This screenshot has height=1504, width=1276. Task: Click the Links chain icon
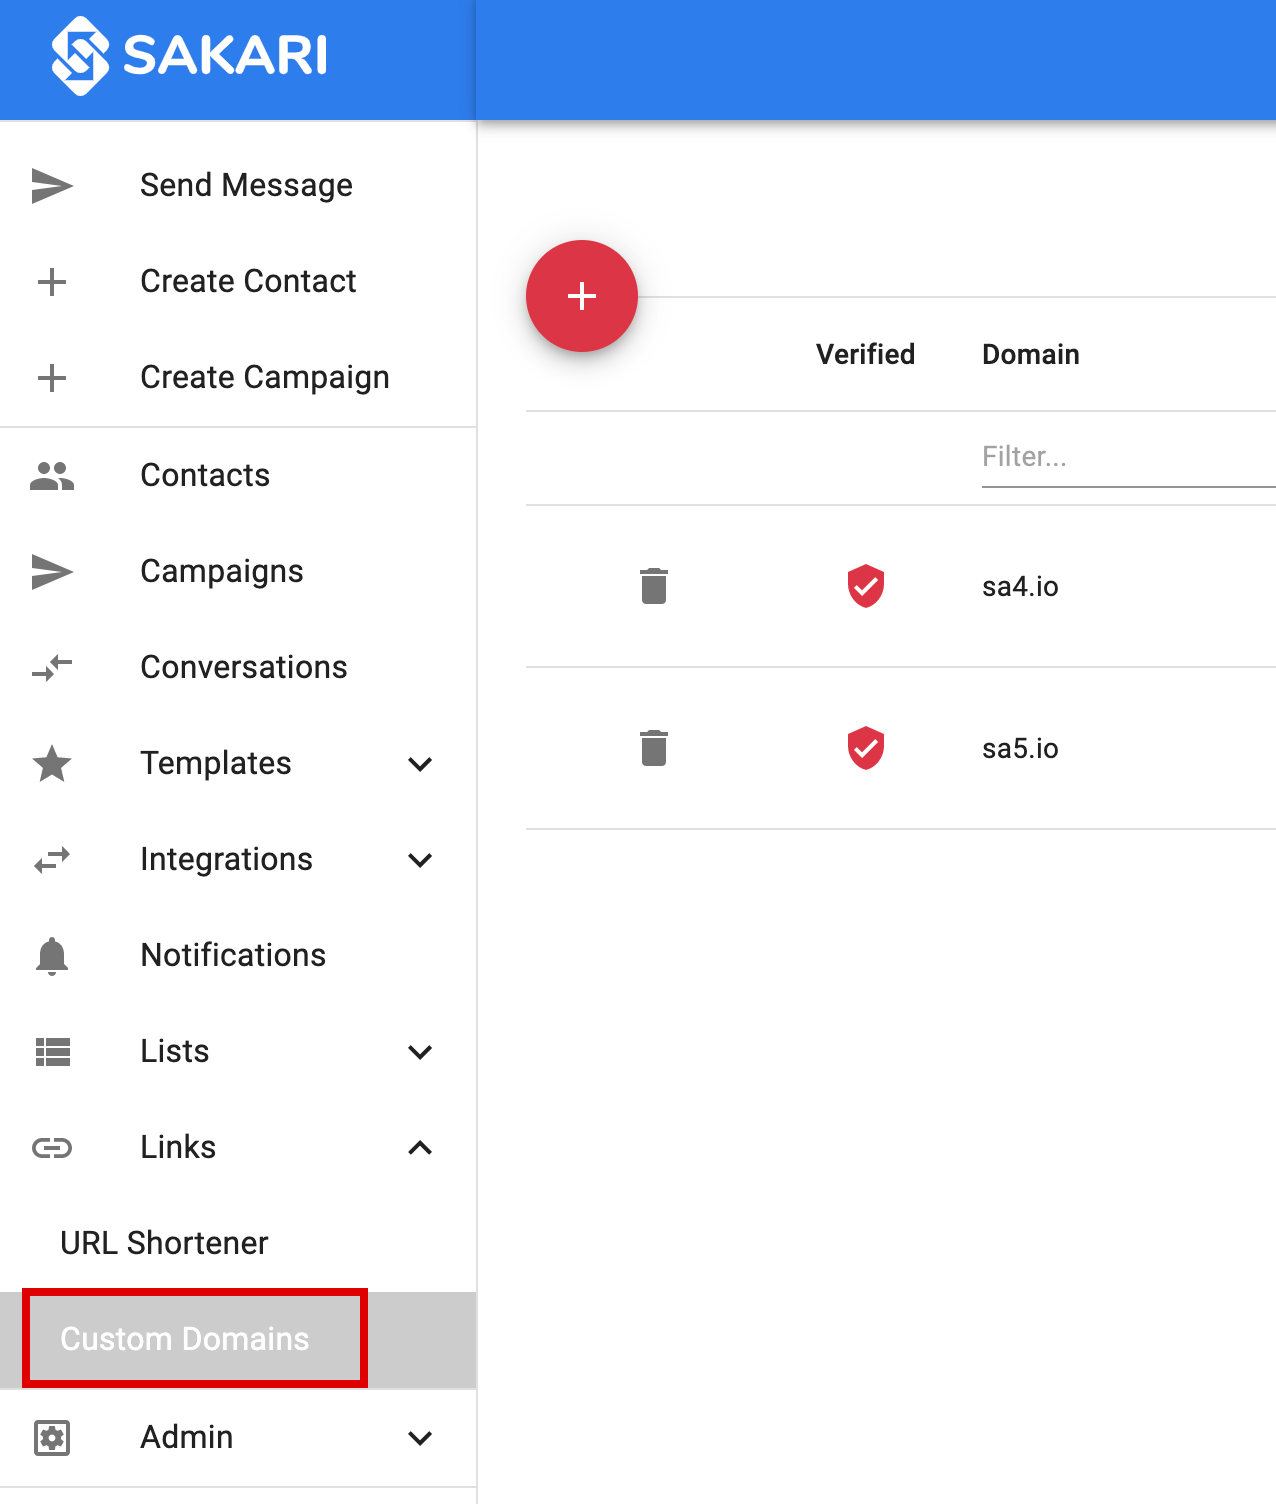52,1148
